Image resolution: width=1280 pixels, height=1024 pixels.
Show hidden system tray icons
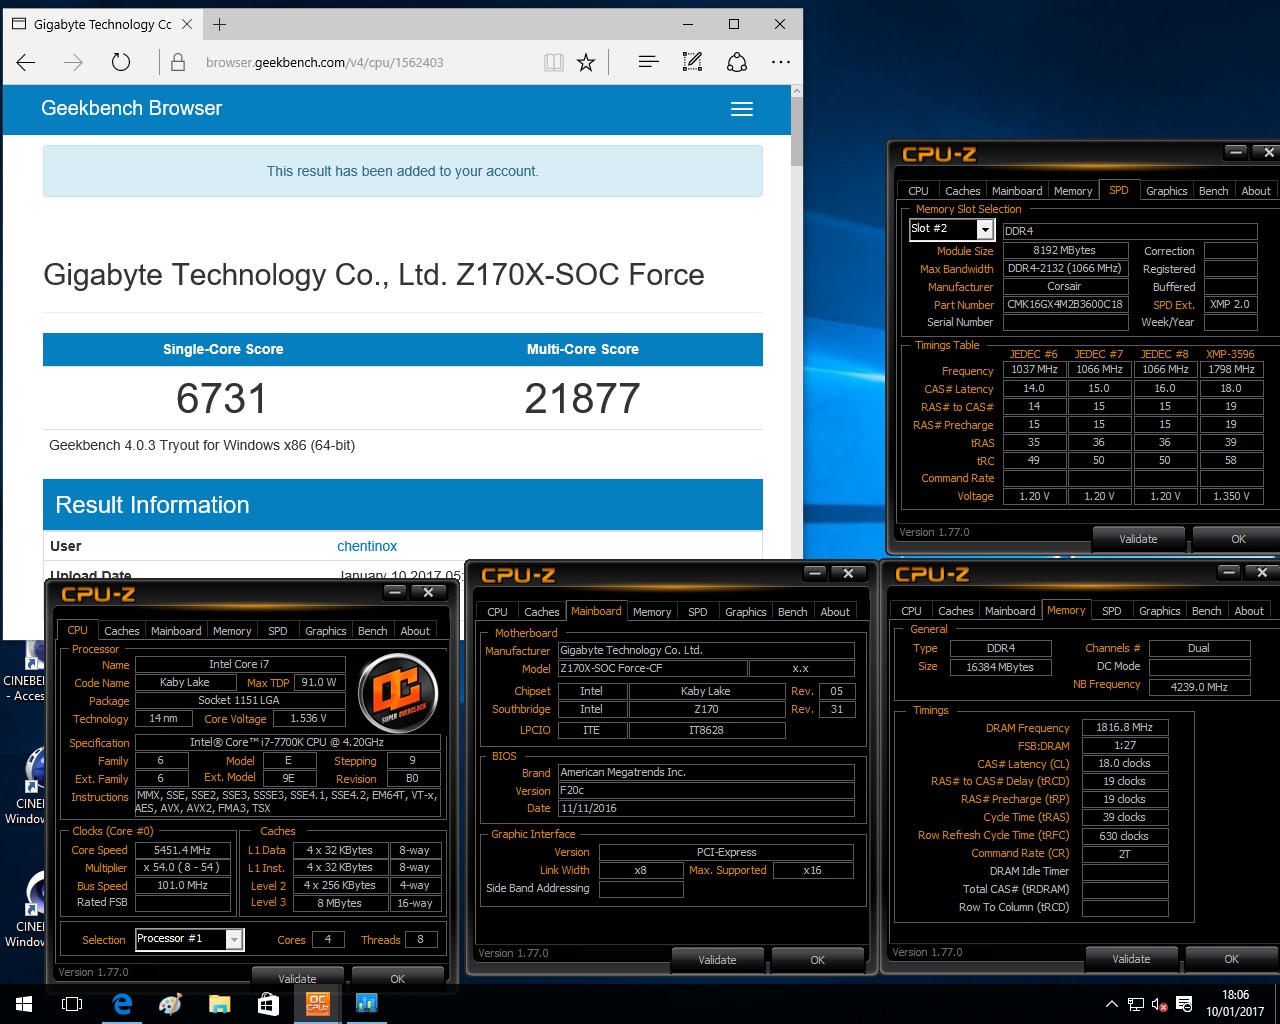(1111, 1004)
